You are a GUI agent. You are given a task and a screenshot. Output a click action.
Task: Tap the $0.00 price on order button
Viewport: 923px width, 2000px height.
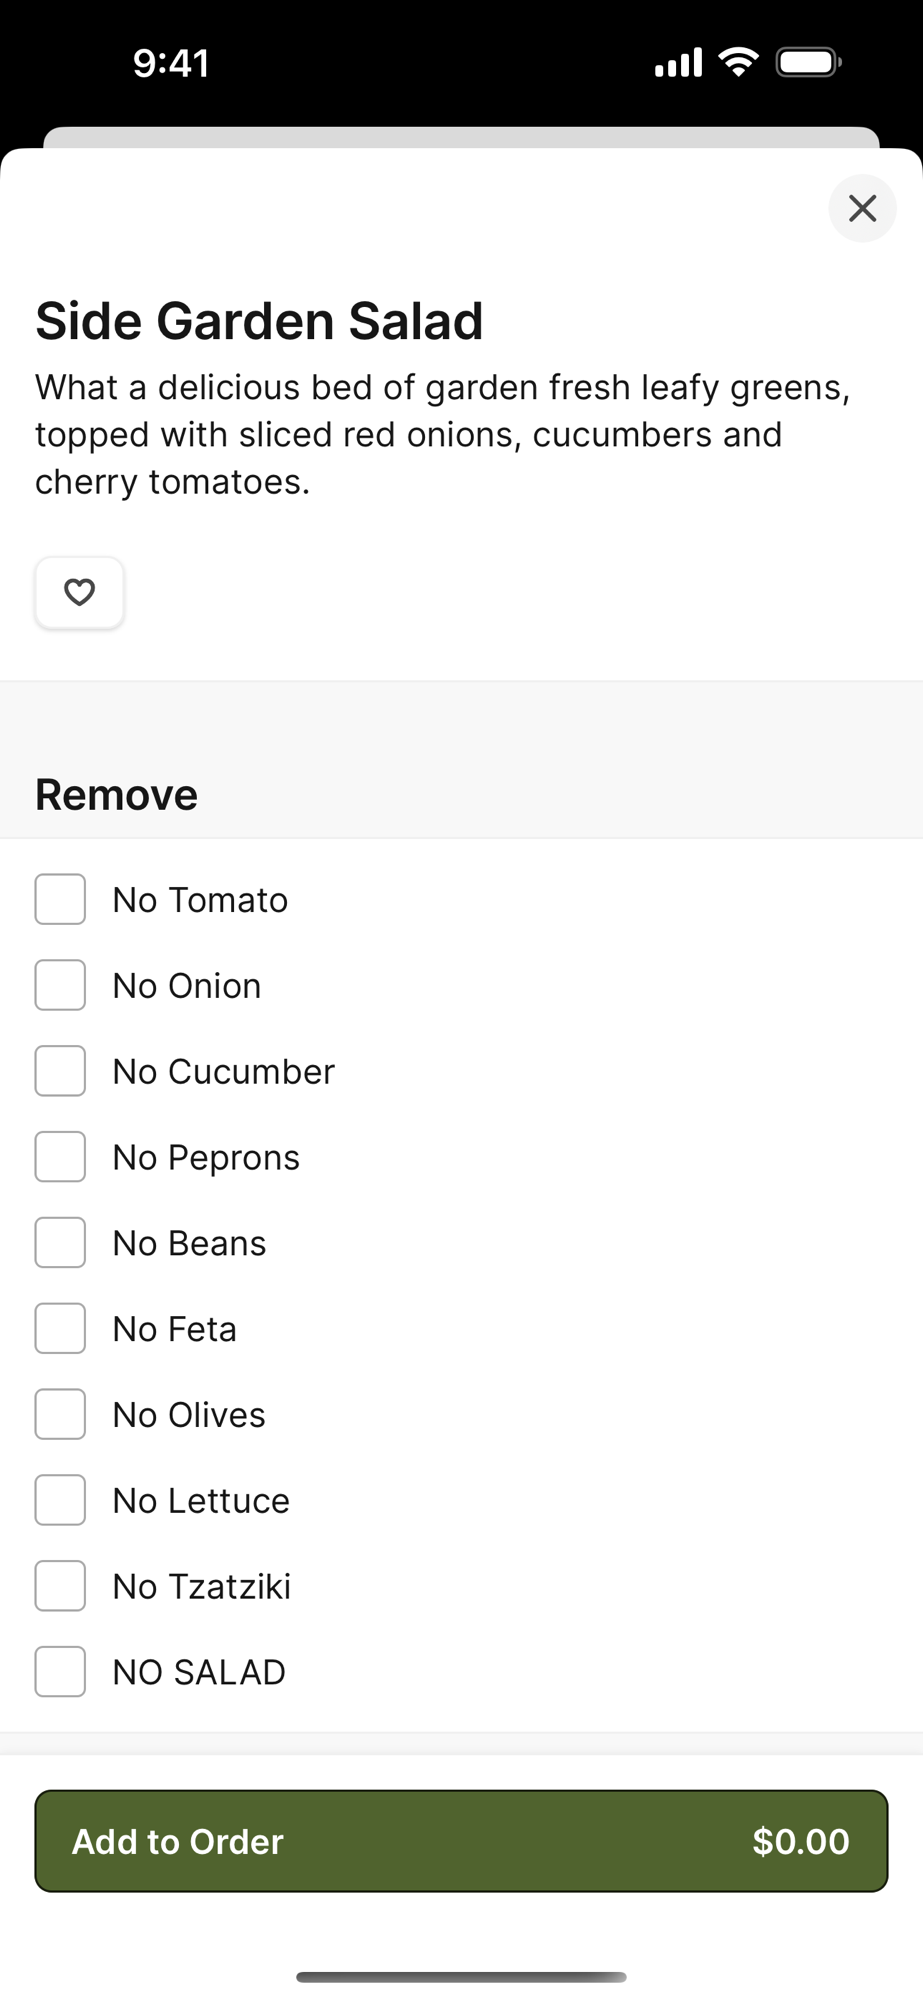pyautogui.click(x=800, y=1841)
